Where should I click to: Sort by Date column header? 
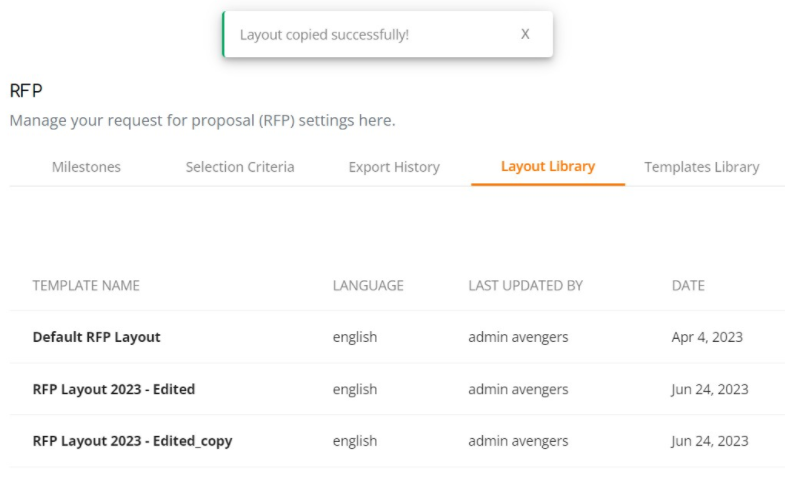click(x=688, y=285)
